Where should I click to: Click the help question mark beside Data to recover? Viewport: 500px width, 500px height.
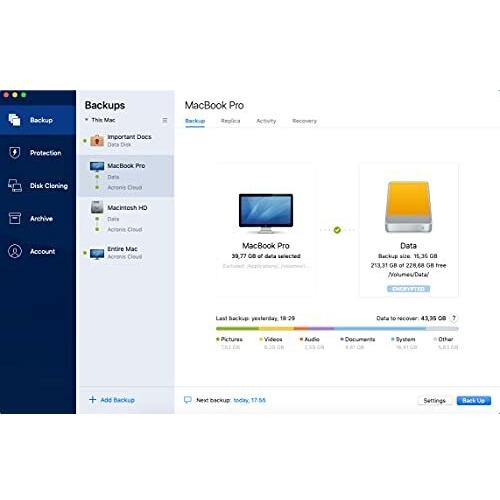454,318
